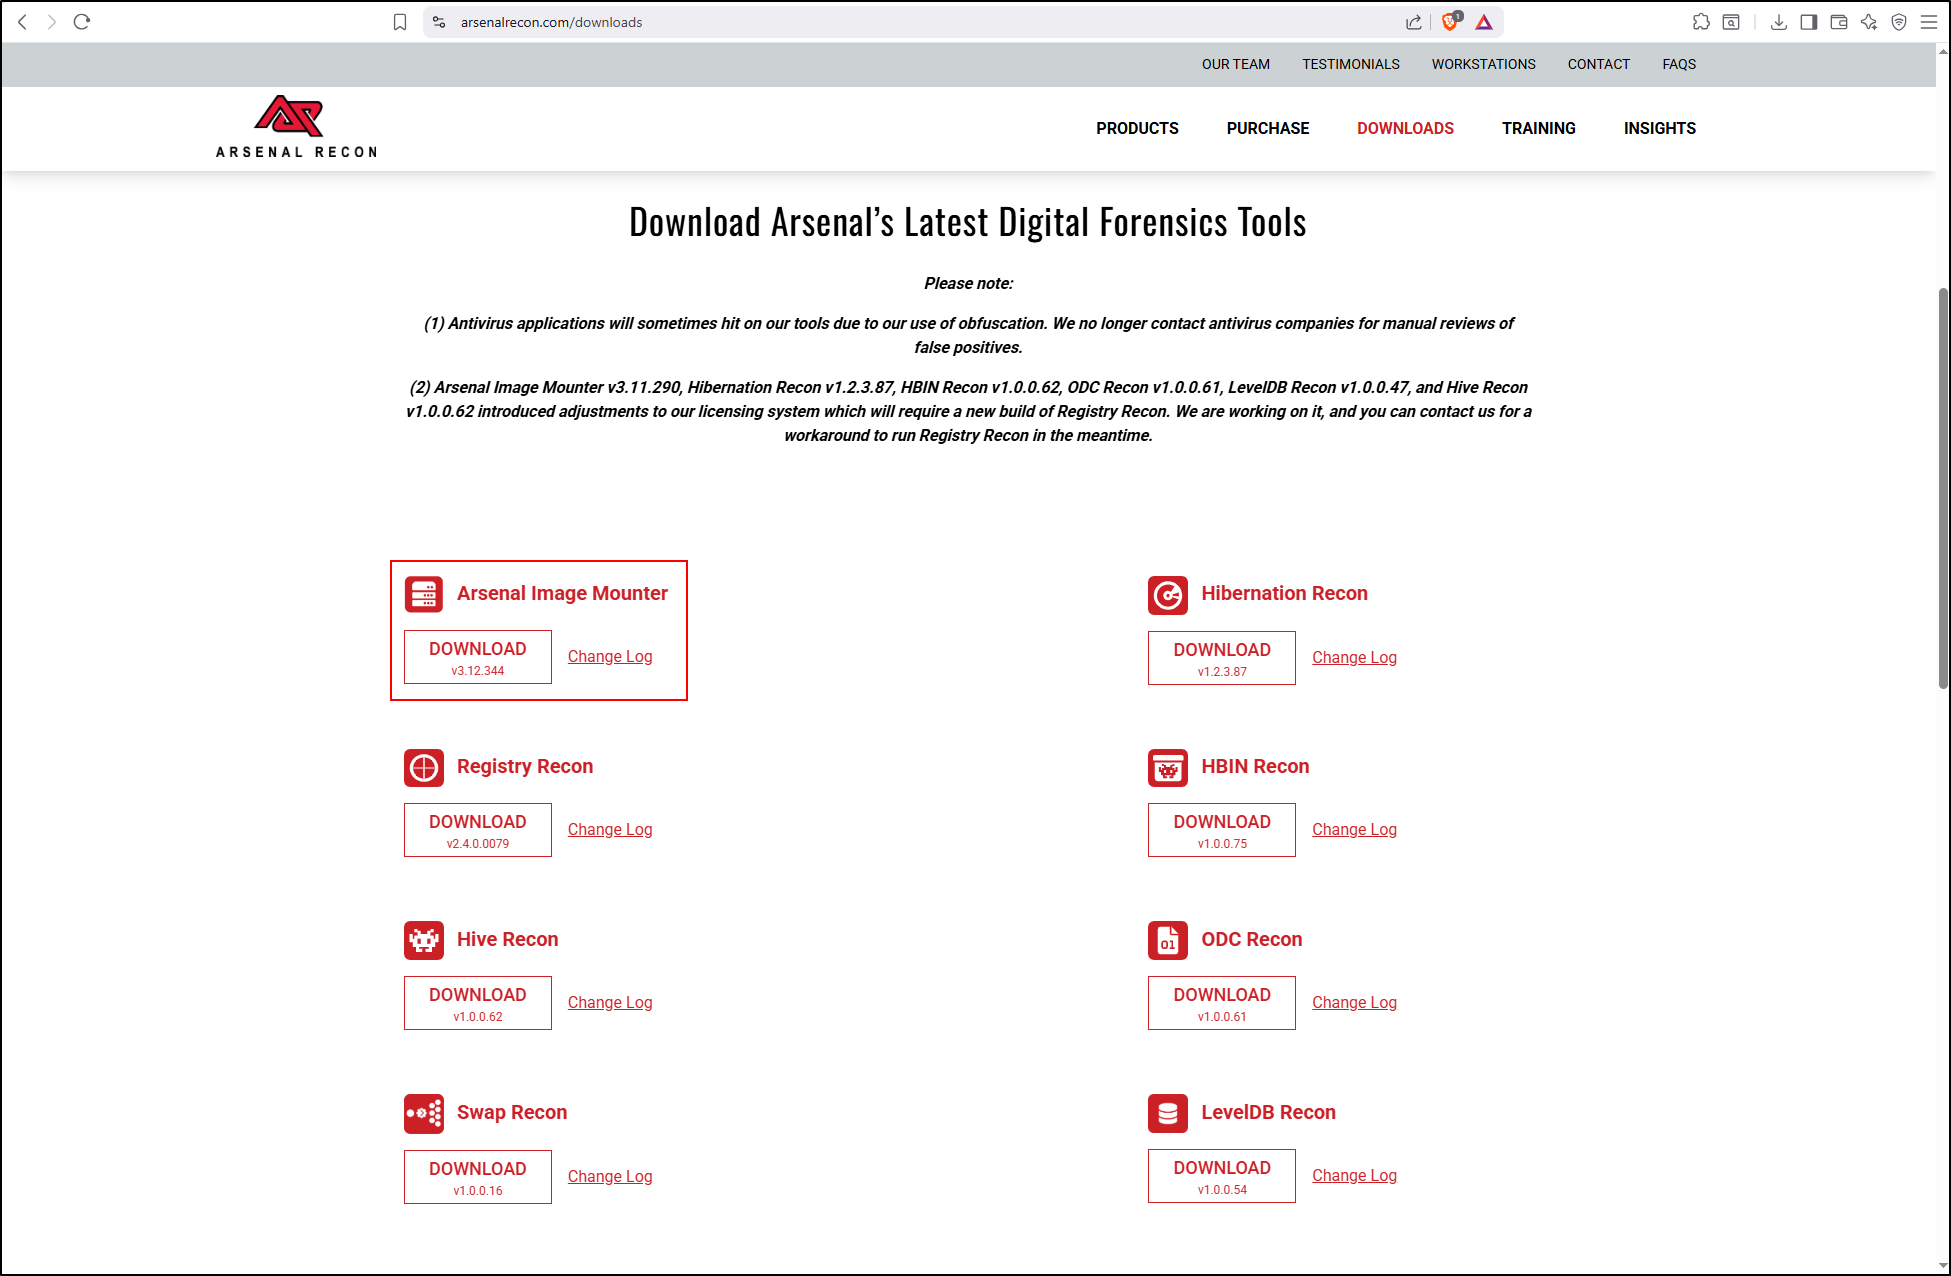The width and height of the screenshot is (1951, 1276).
Task: Navigate to the PURCHASE page
Action: (1268, 128)
